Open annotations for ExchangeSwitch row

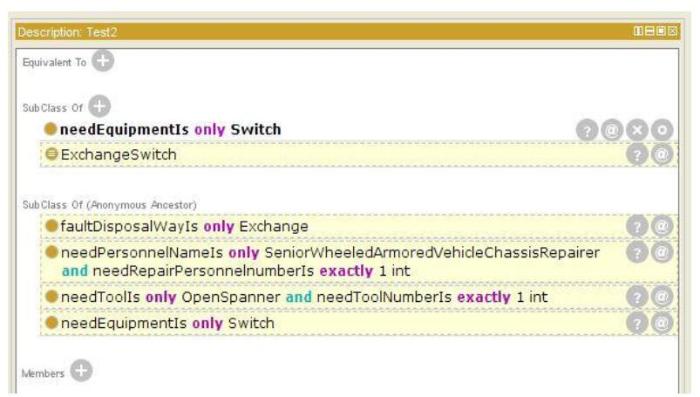click(x=662, y=155)
